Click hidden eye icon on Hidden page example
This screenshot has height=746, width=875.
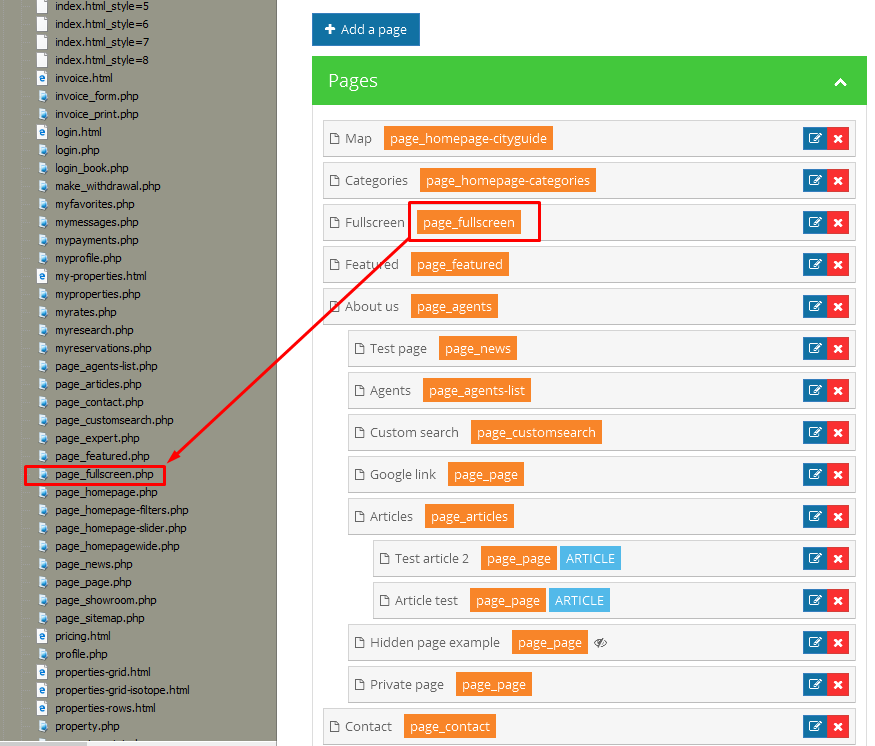point(600,643)
